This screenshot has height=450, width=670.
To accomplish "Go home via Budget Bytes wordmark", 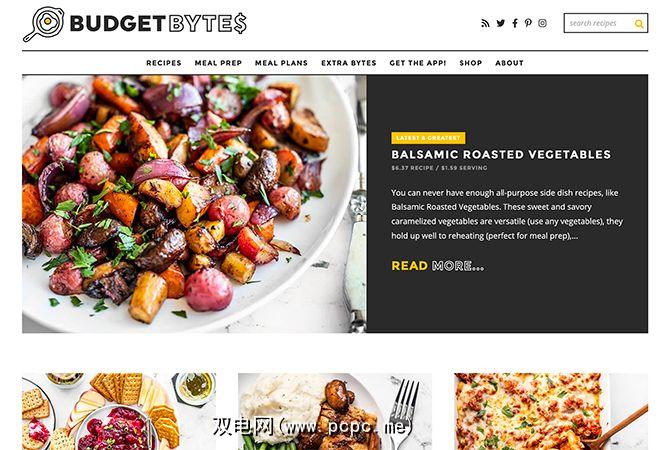I will pyautogui.click(x=158, y=24).
